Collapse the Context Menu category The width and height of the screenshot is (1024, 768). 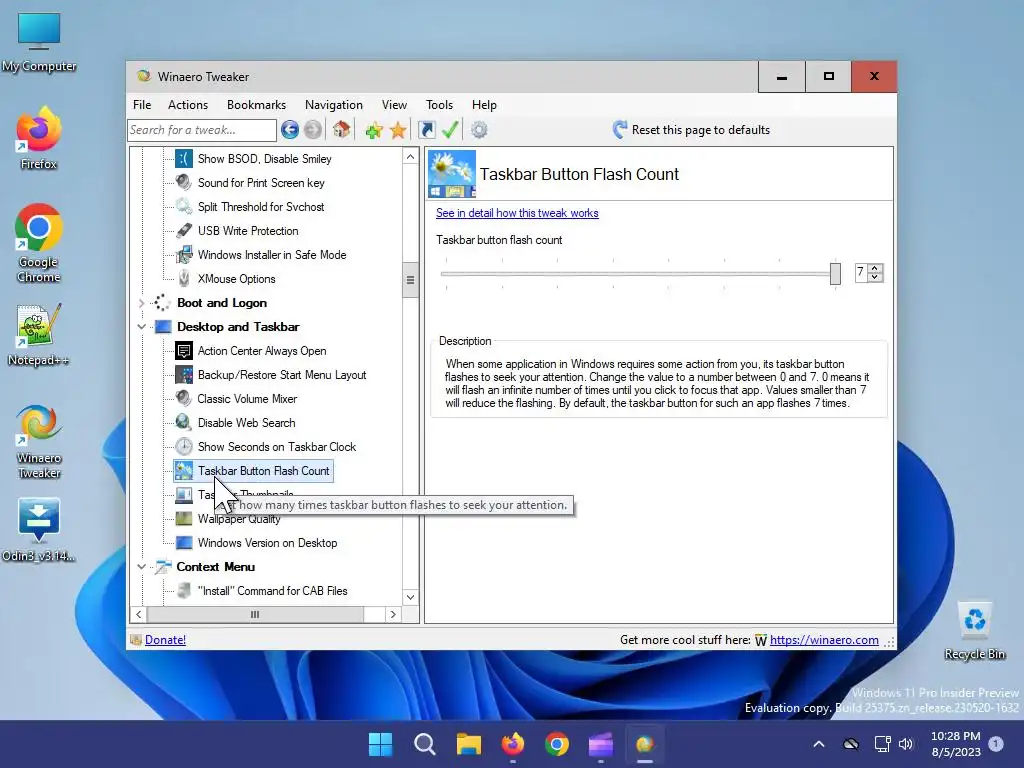[142, 567]
